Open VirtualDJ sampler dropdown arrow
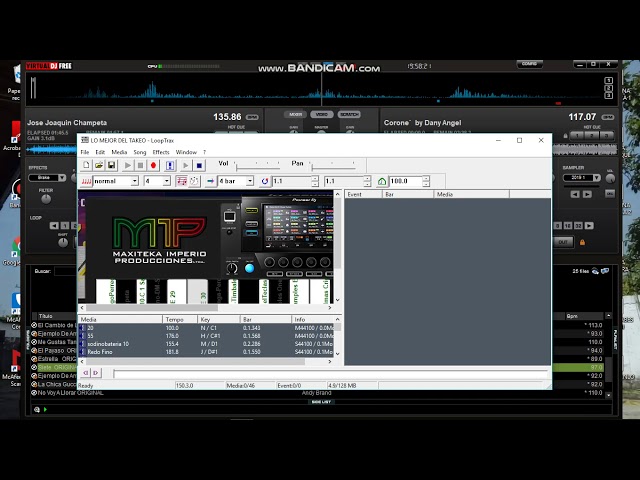Screen dimensions: 640x480 coord(596,178)
